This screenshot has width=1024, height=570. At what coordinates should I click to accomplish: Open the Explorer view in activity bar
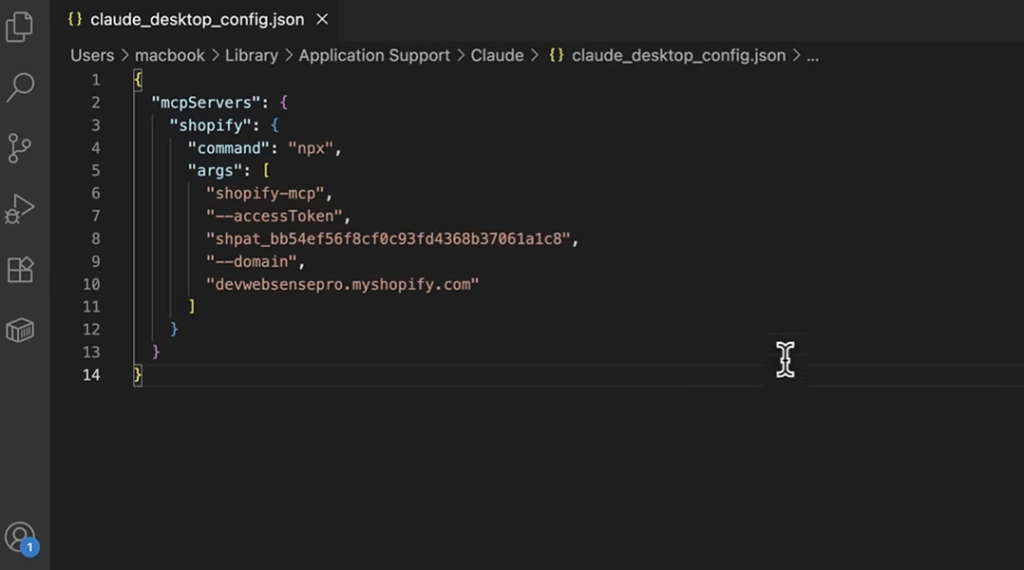tap(20, 27)
